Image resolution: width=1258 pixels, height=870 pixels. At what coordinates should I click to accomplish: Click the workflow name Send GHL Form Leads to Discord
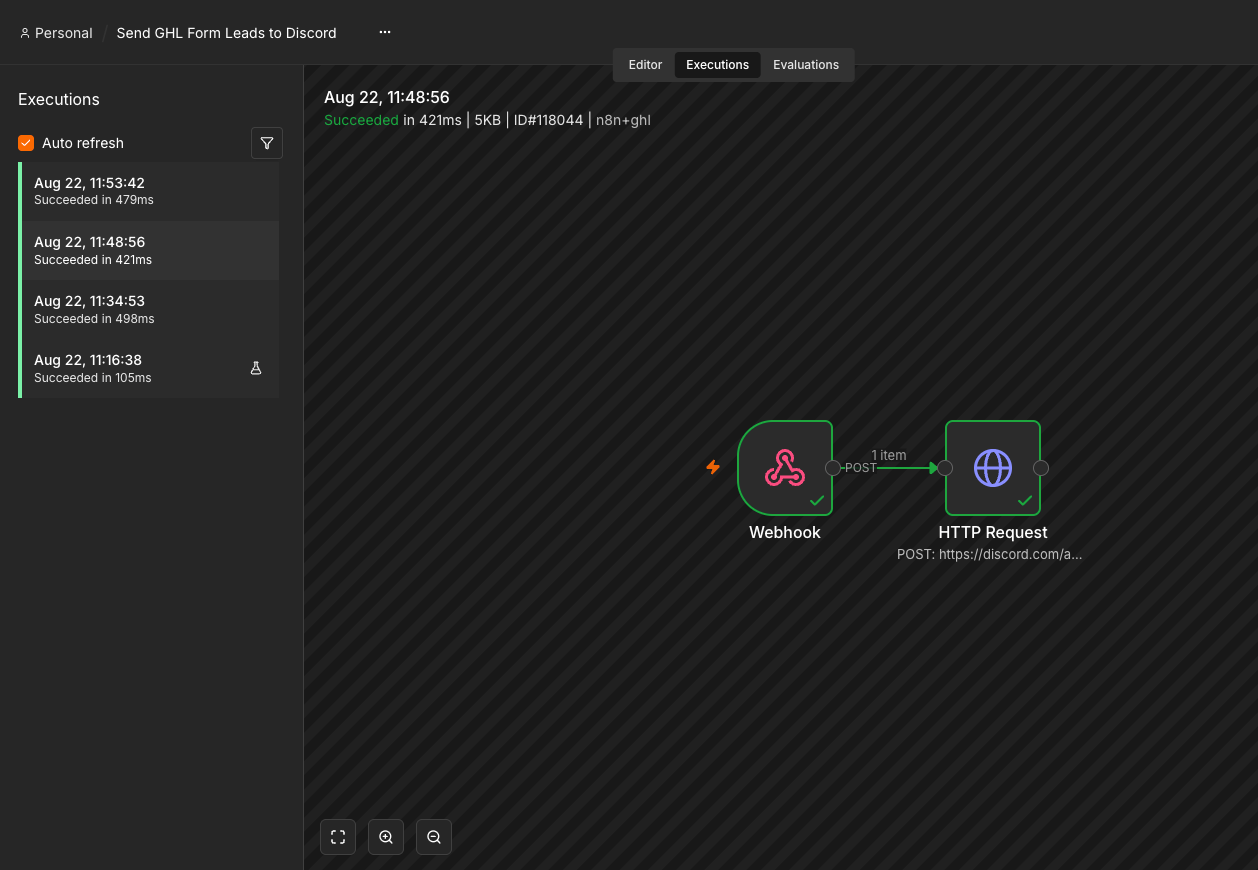(x=227, y=33)
